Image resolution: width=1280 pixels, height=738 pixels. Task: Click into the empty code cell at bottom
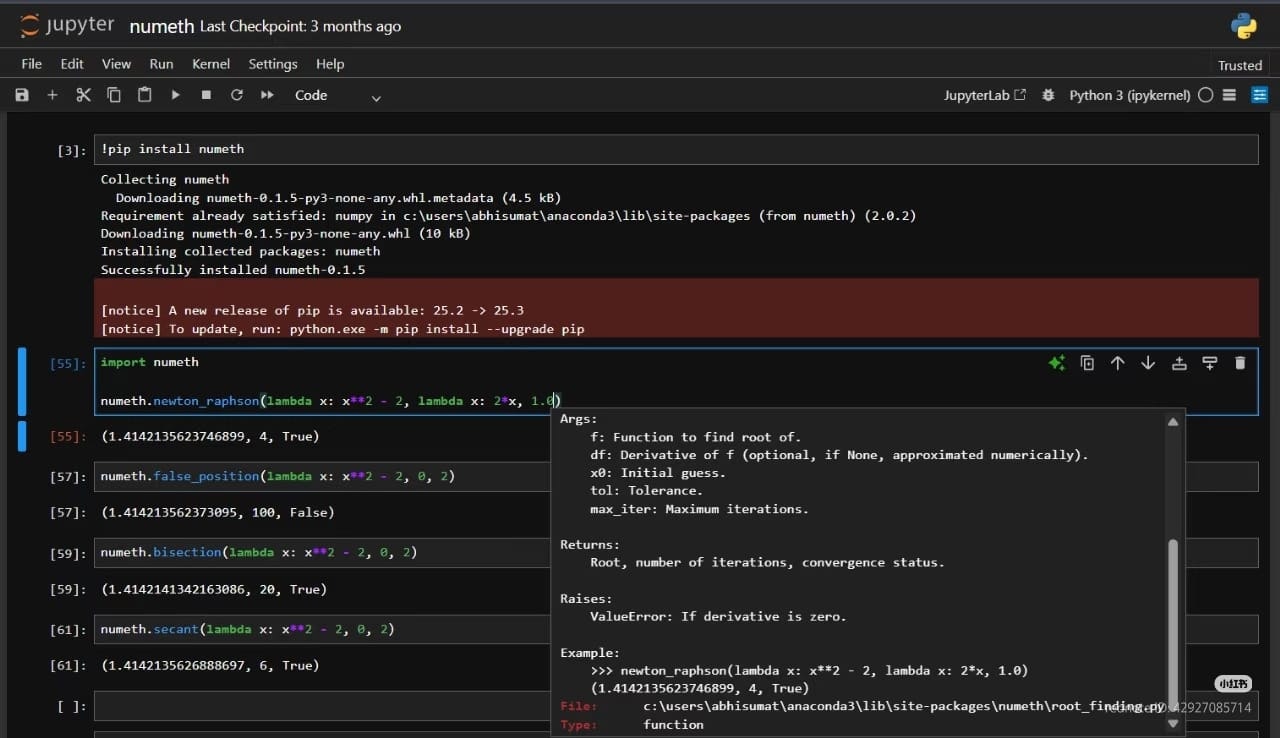[320, 706]
